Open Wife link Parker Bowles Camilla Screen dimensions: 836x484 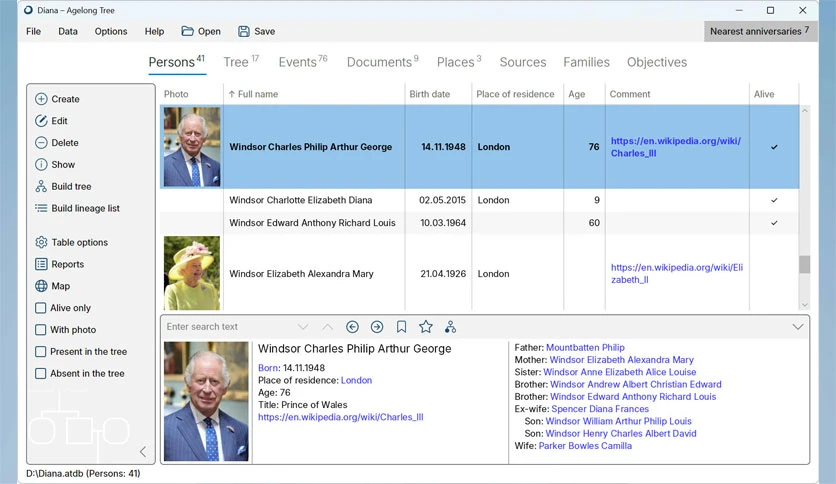coord(585,446)
